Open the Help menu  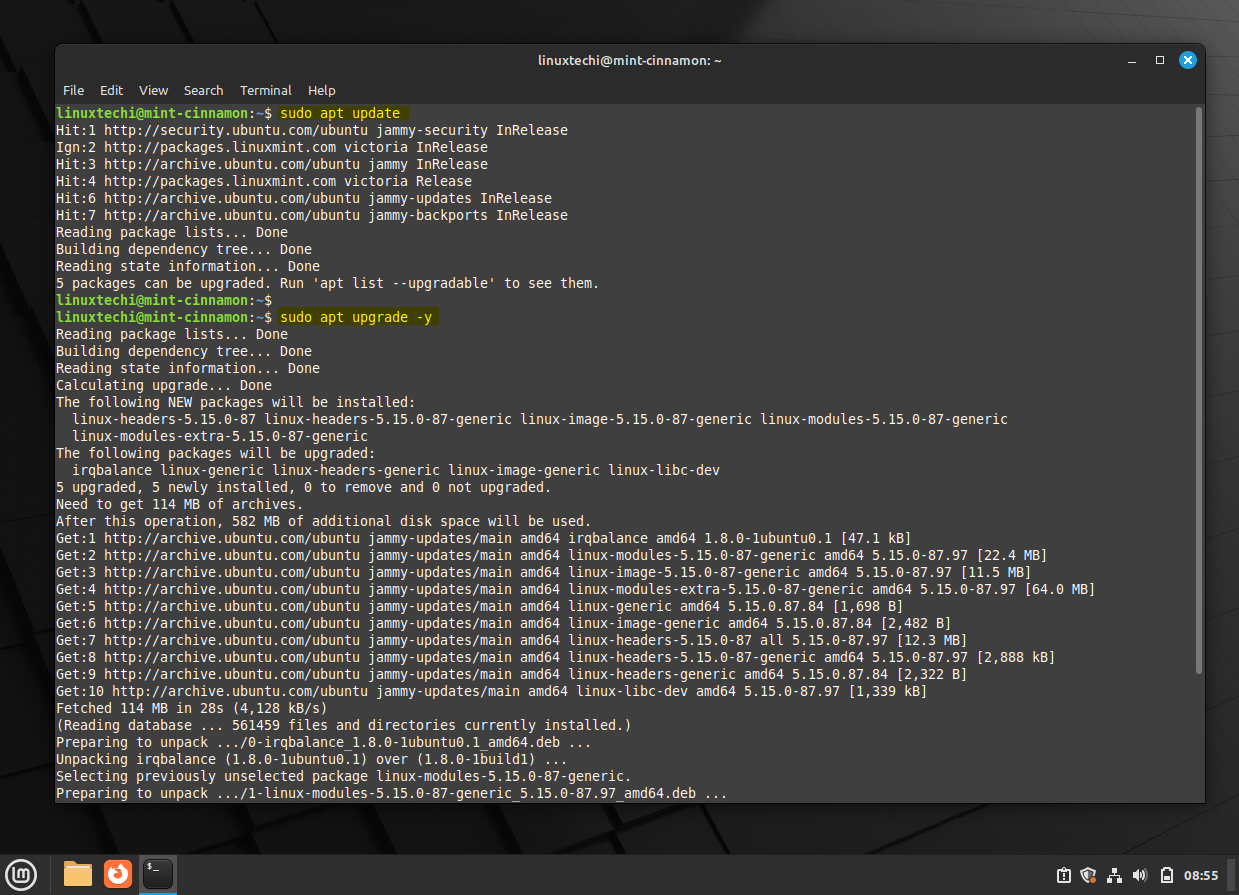pos(322,90)
